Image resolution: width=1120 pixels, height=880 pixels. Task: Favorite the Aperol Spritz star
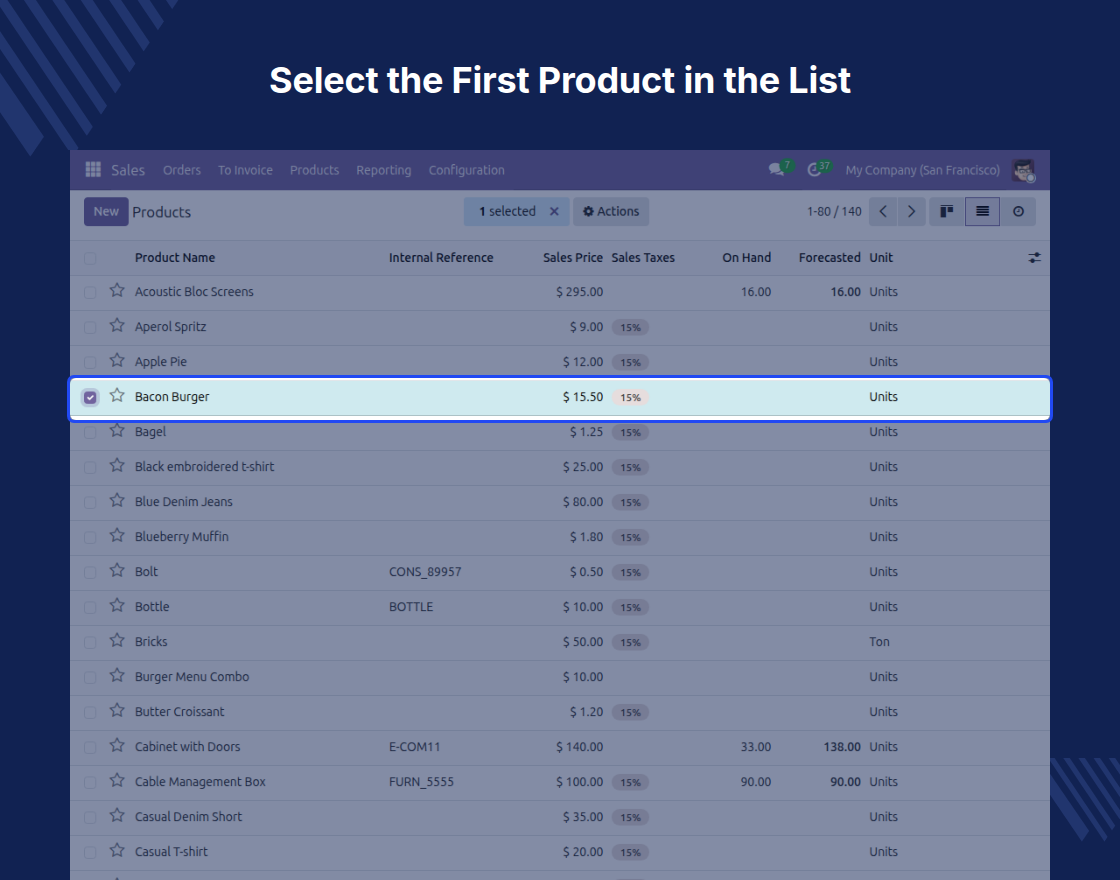pyautogui.click(x=117, y=325)
